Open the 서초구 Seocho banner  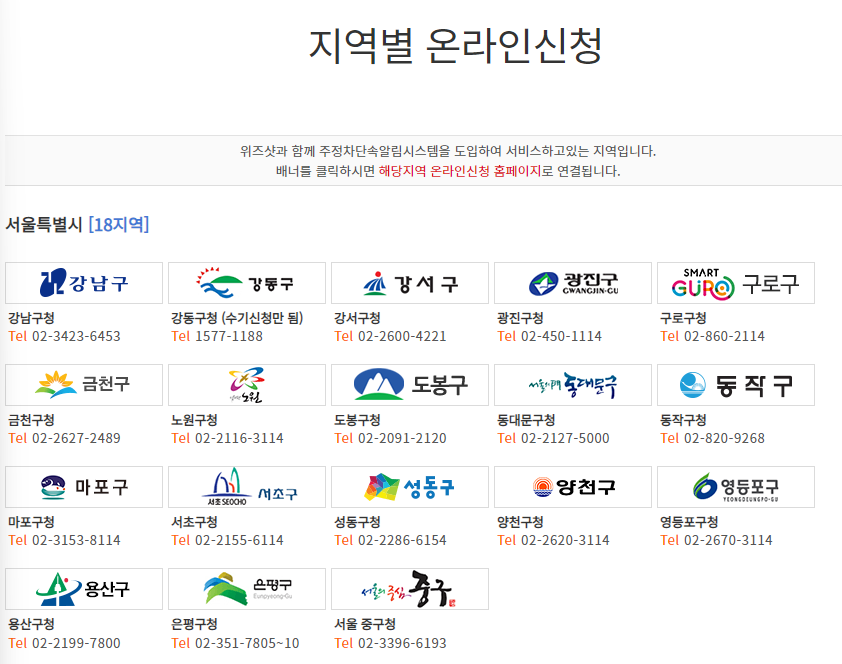[247, 487]
